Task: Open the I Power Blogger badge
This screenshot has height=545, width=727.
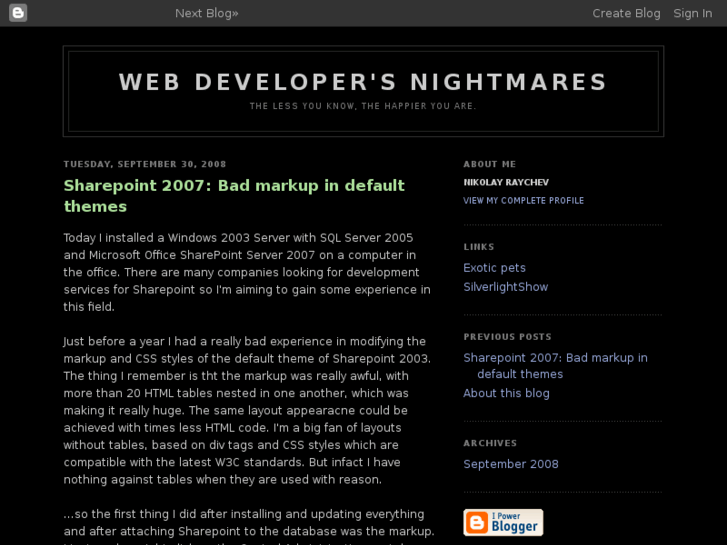Action: pos(503,522)
